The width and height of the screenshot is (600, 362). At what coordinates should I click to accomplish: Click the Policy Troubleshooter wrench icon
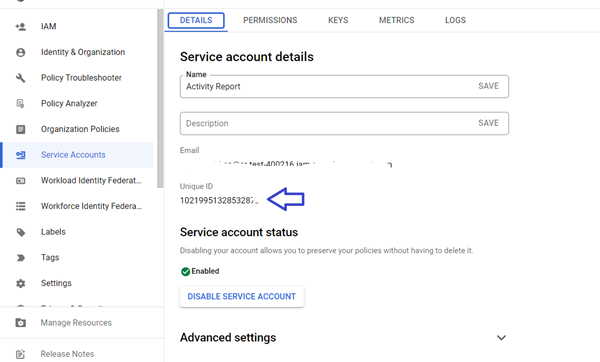(21, 78)
